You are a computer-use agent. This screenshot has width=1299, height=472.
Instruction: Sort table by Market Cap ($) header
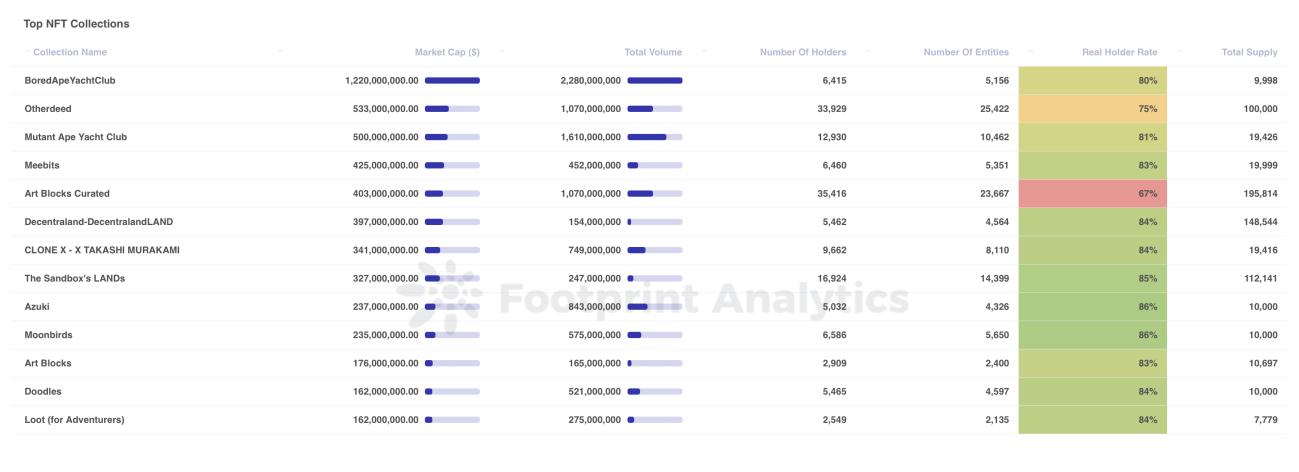click(x=446, y=52)
